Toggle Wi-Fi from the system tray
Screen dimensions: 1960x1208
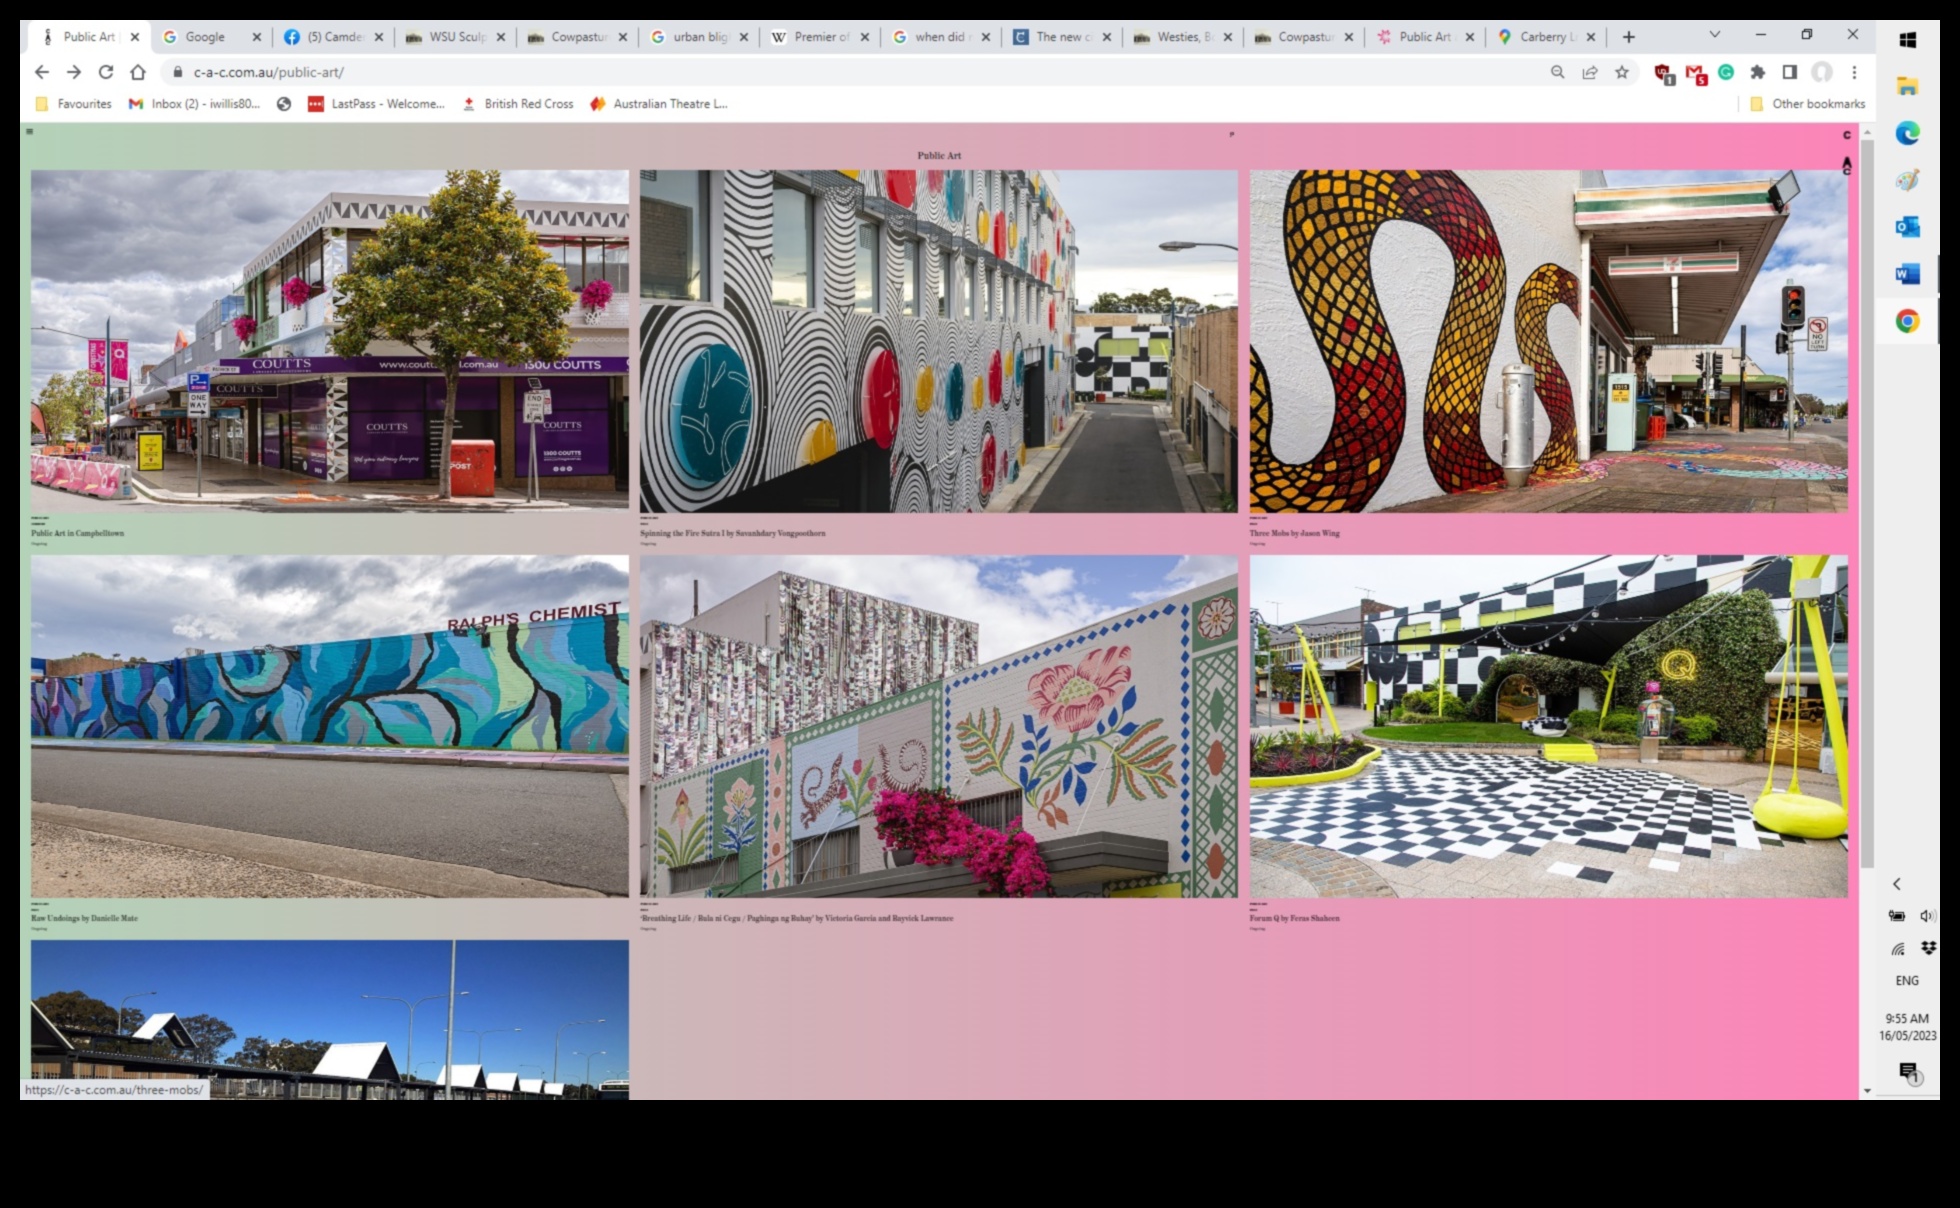click(x=1897, y=949)
